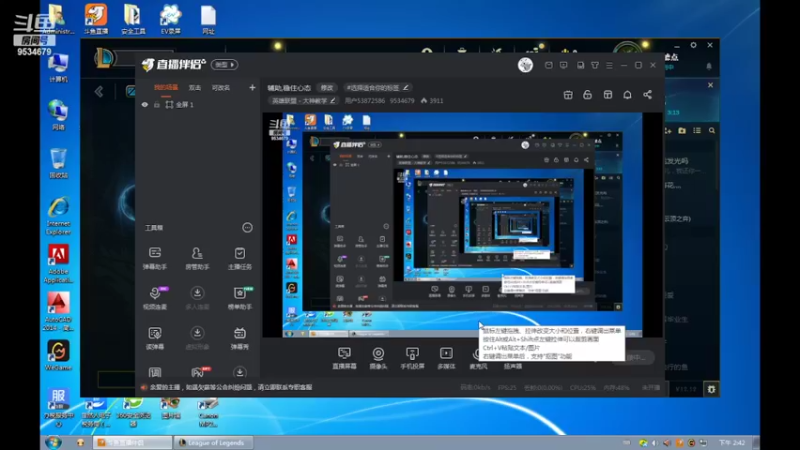The height and width of the screenshot is (450, 800).
Task: Open the 榜单助手 tool
Action: pos(239,297)
